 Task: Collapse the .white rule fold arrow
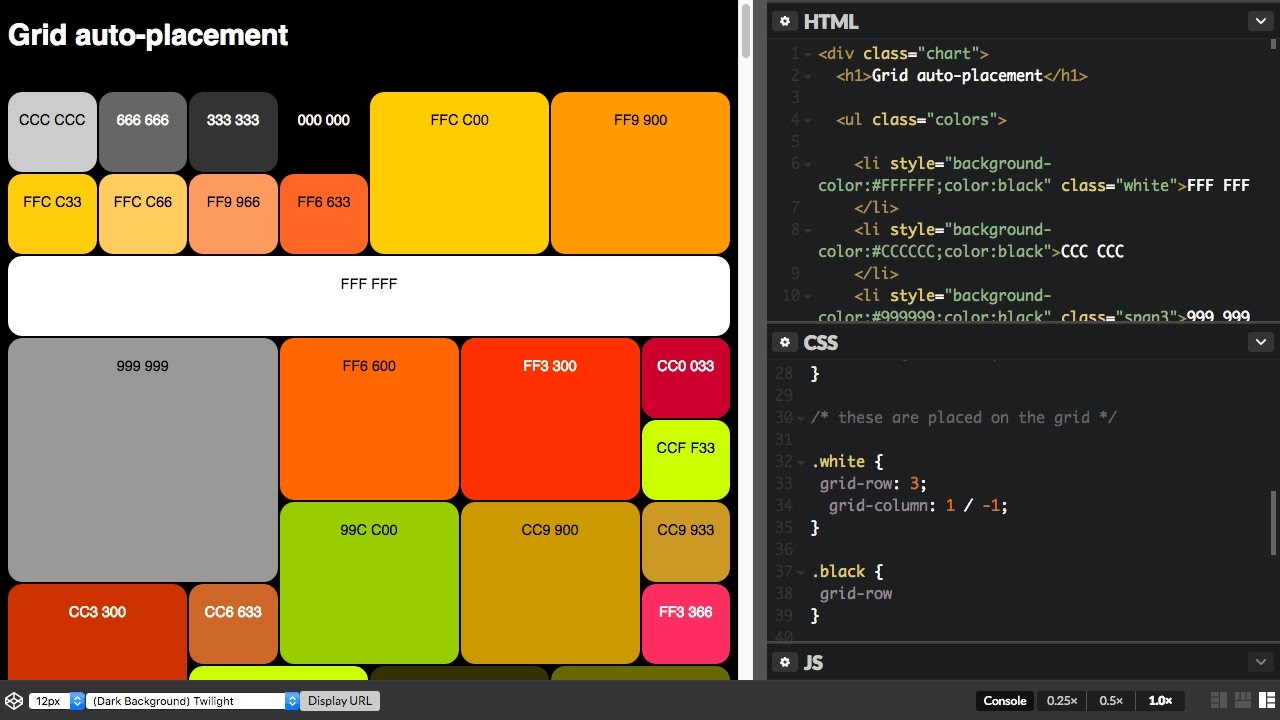coord(800,462)
